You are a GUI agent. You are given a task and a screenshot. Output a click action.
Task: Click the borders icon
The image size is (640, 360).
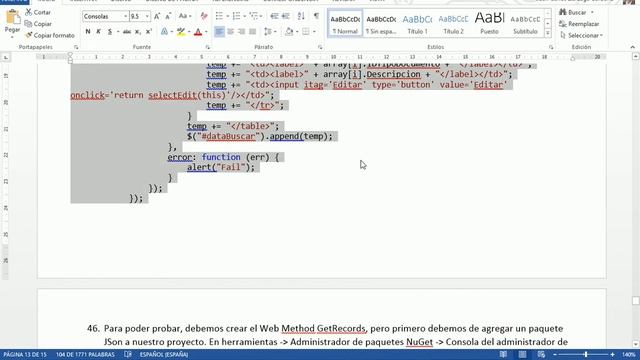[x=306, y=31]
